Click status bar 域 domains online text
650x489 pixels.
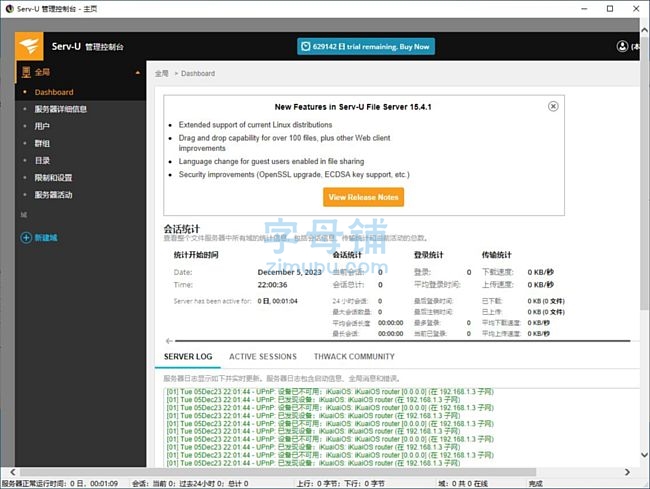click(x=463, y=484)
